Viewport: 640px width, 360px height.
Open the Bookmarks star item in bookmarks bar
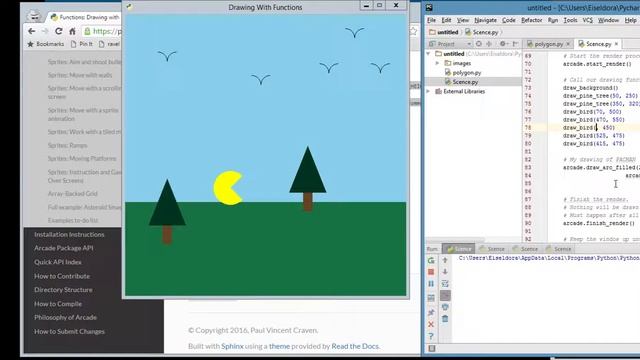tap(45, 44)
